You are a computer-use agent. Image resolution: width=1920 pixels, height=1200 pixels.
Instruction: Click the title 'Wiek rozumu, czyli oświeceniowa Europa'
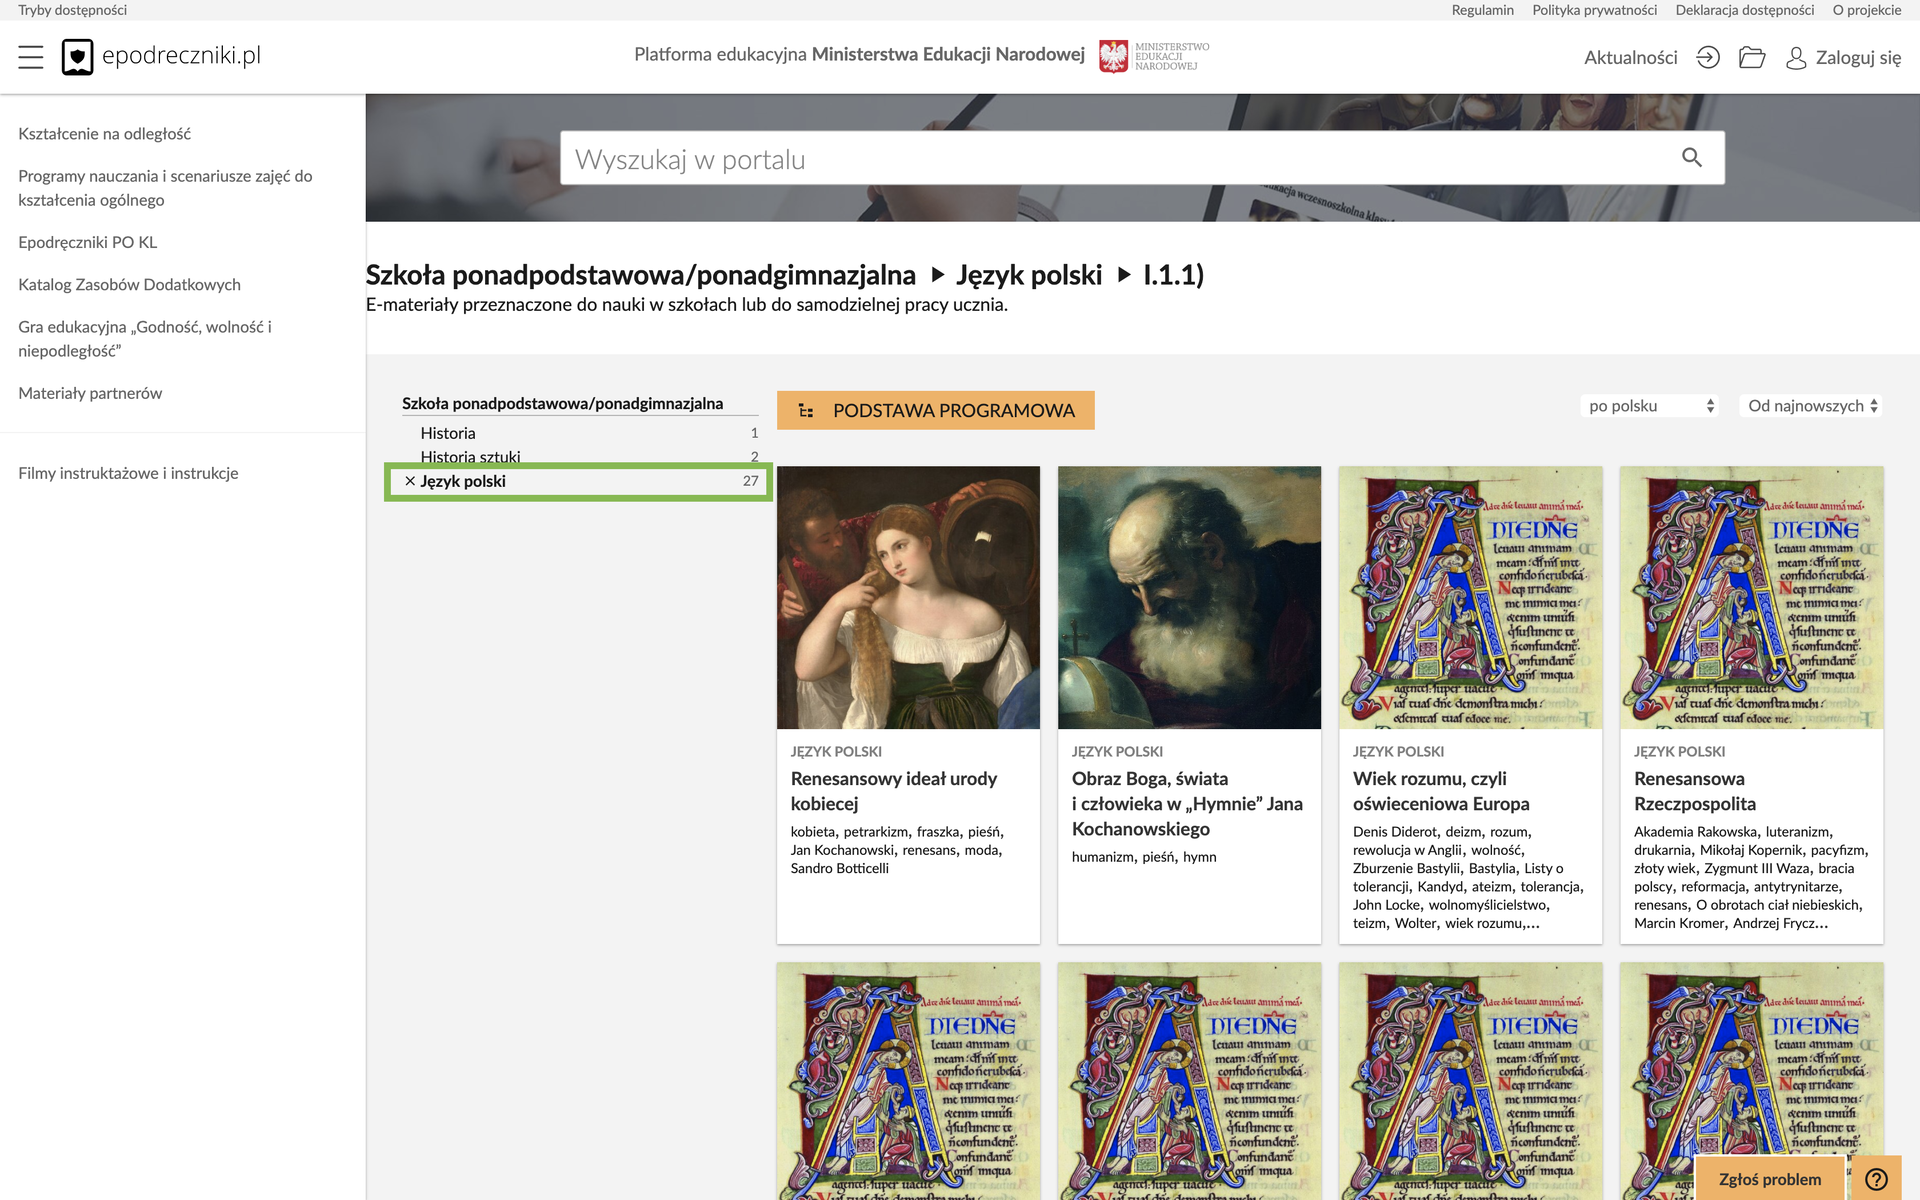[x=1441, y=791]
